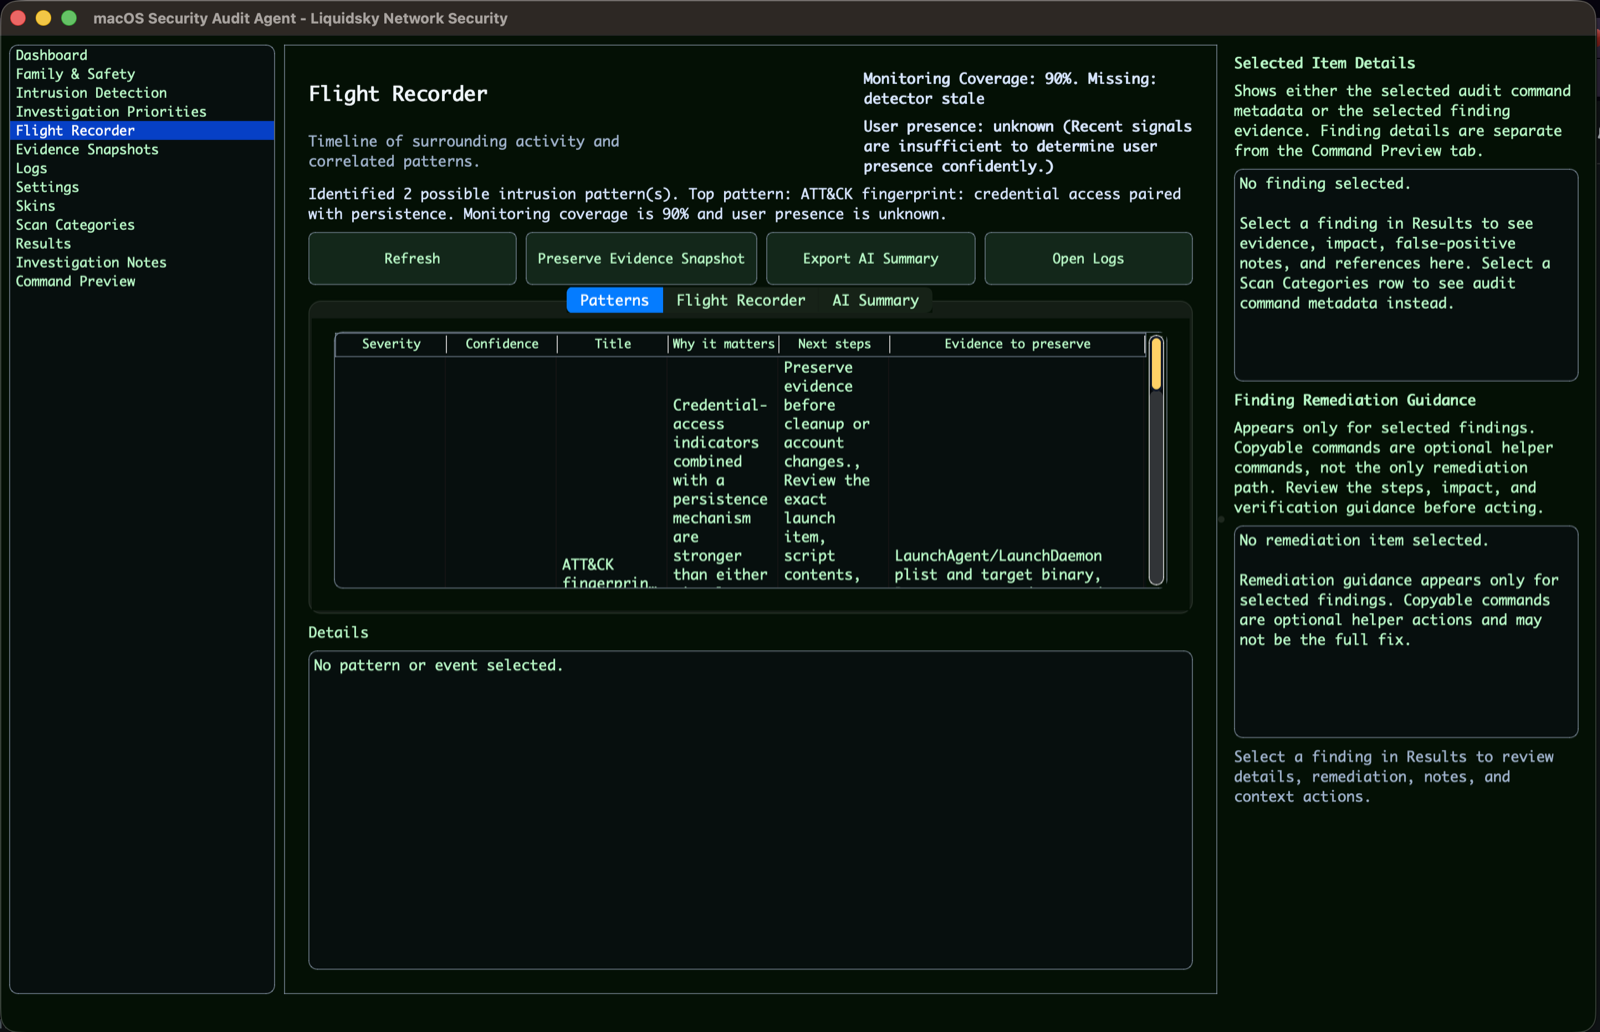1600x1032 pixels.
Task: Minimize the window with the yellow button
Action: [43, 18]
